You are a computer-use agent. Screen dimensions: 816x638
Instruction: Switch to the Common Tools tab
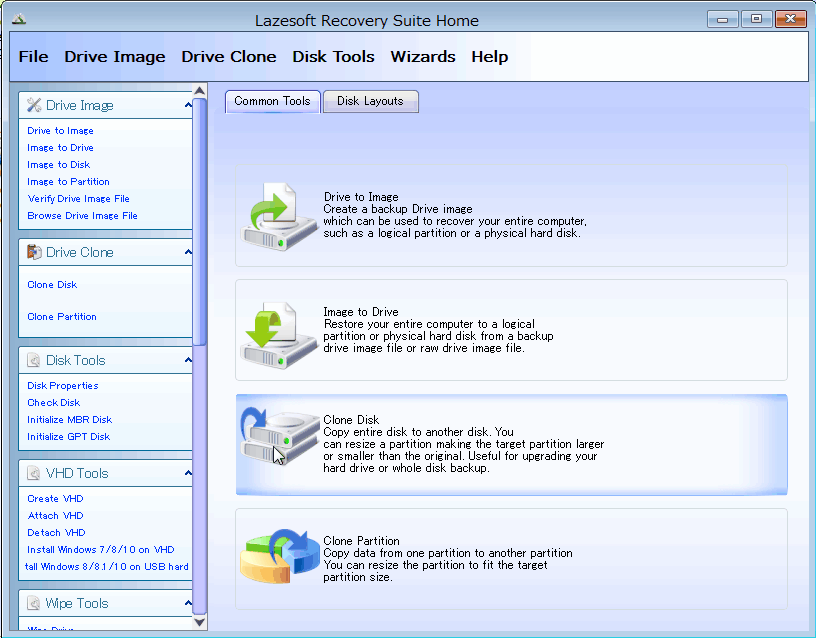pyautogui.click(x=272, y=101)
